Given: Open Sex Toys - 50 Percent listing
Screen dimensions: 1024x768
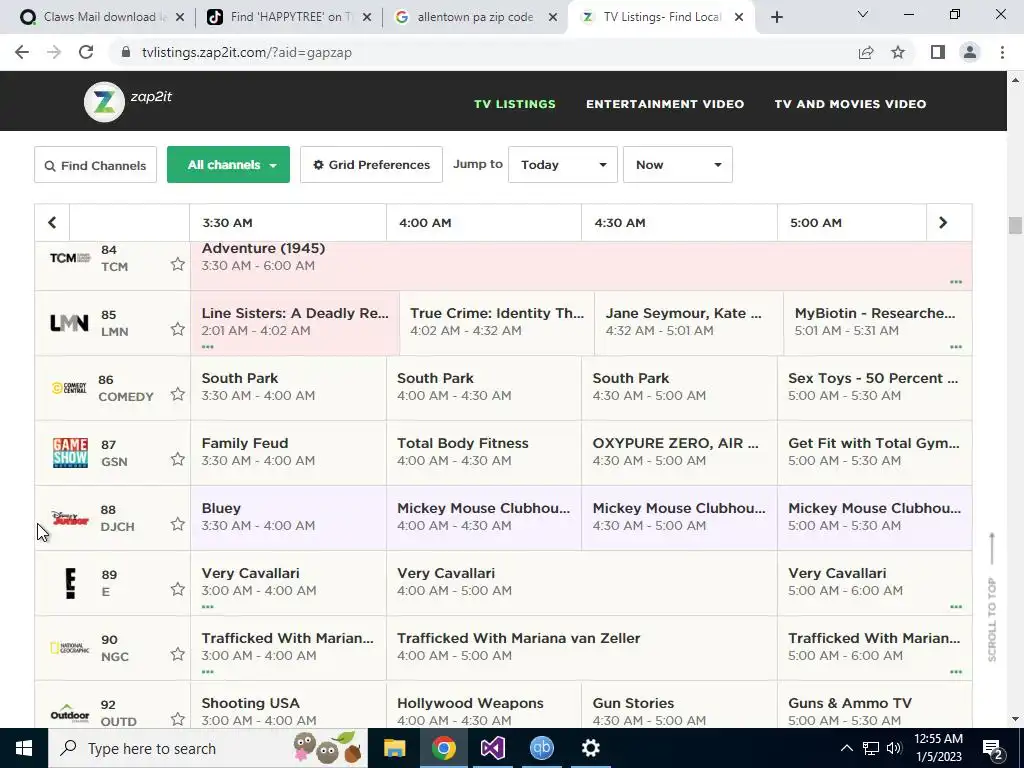Looking at the screenshot, I should (x=874, y=388).
